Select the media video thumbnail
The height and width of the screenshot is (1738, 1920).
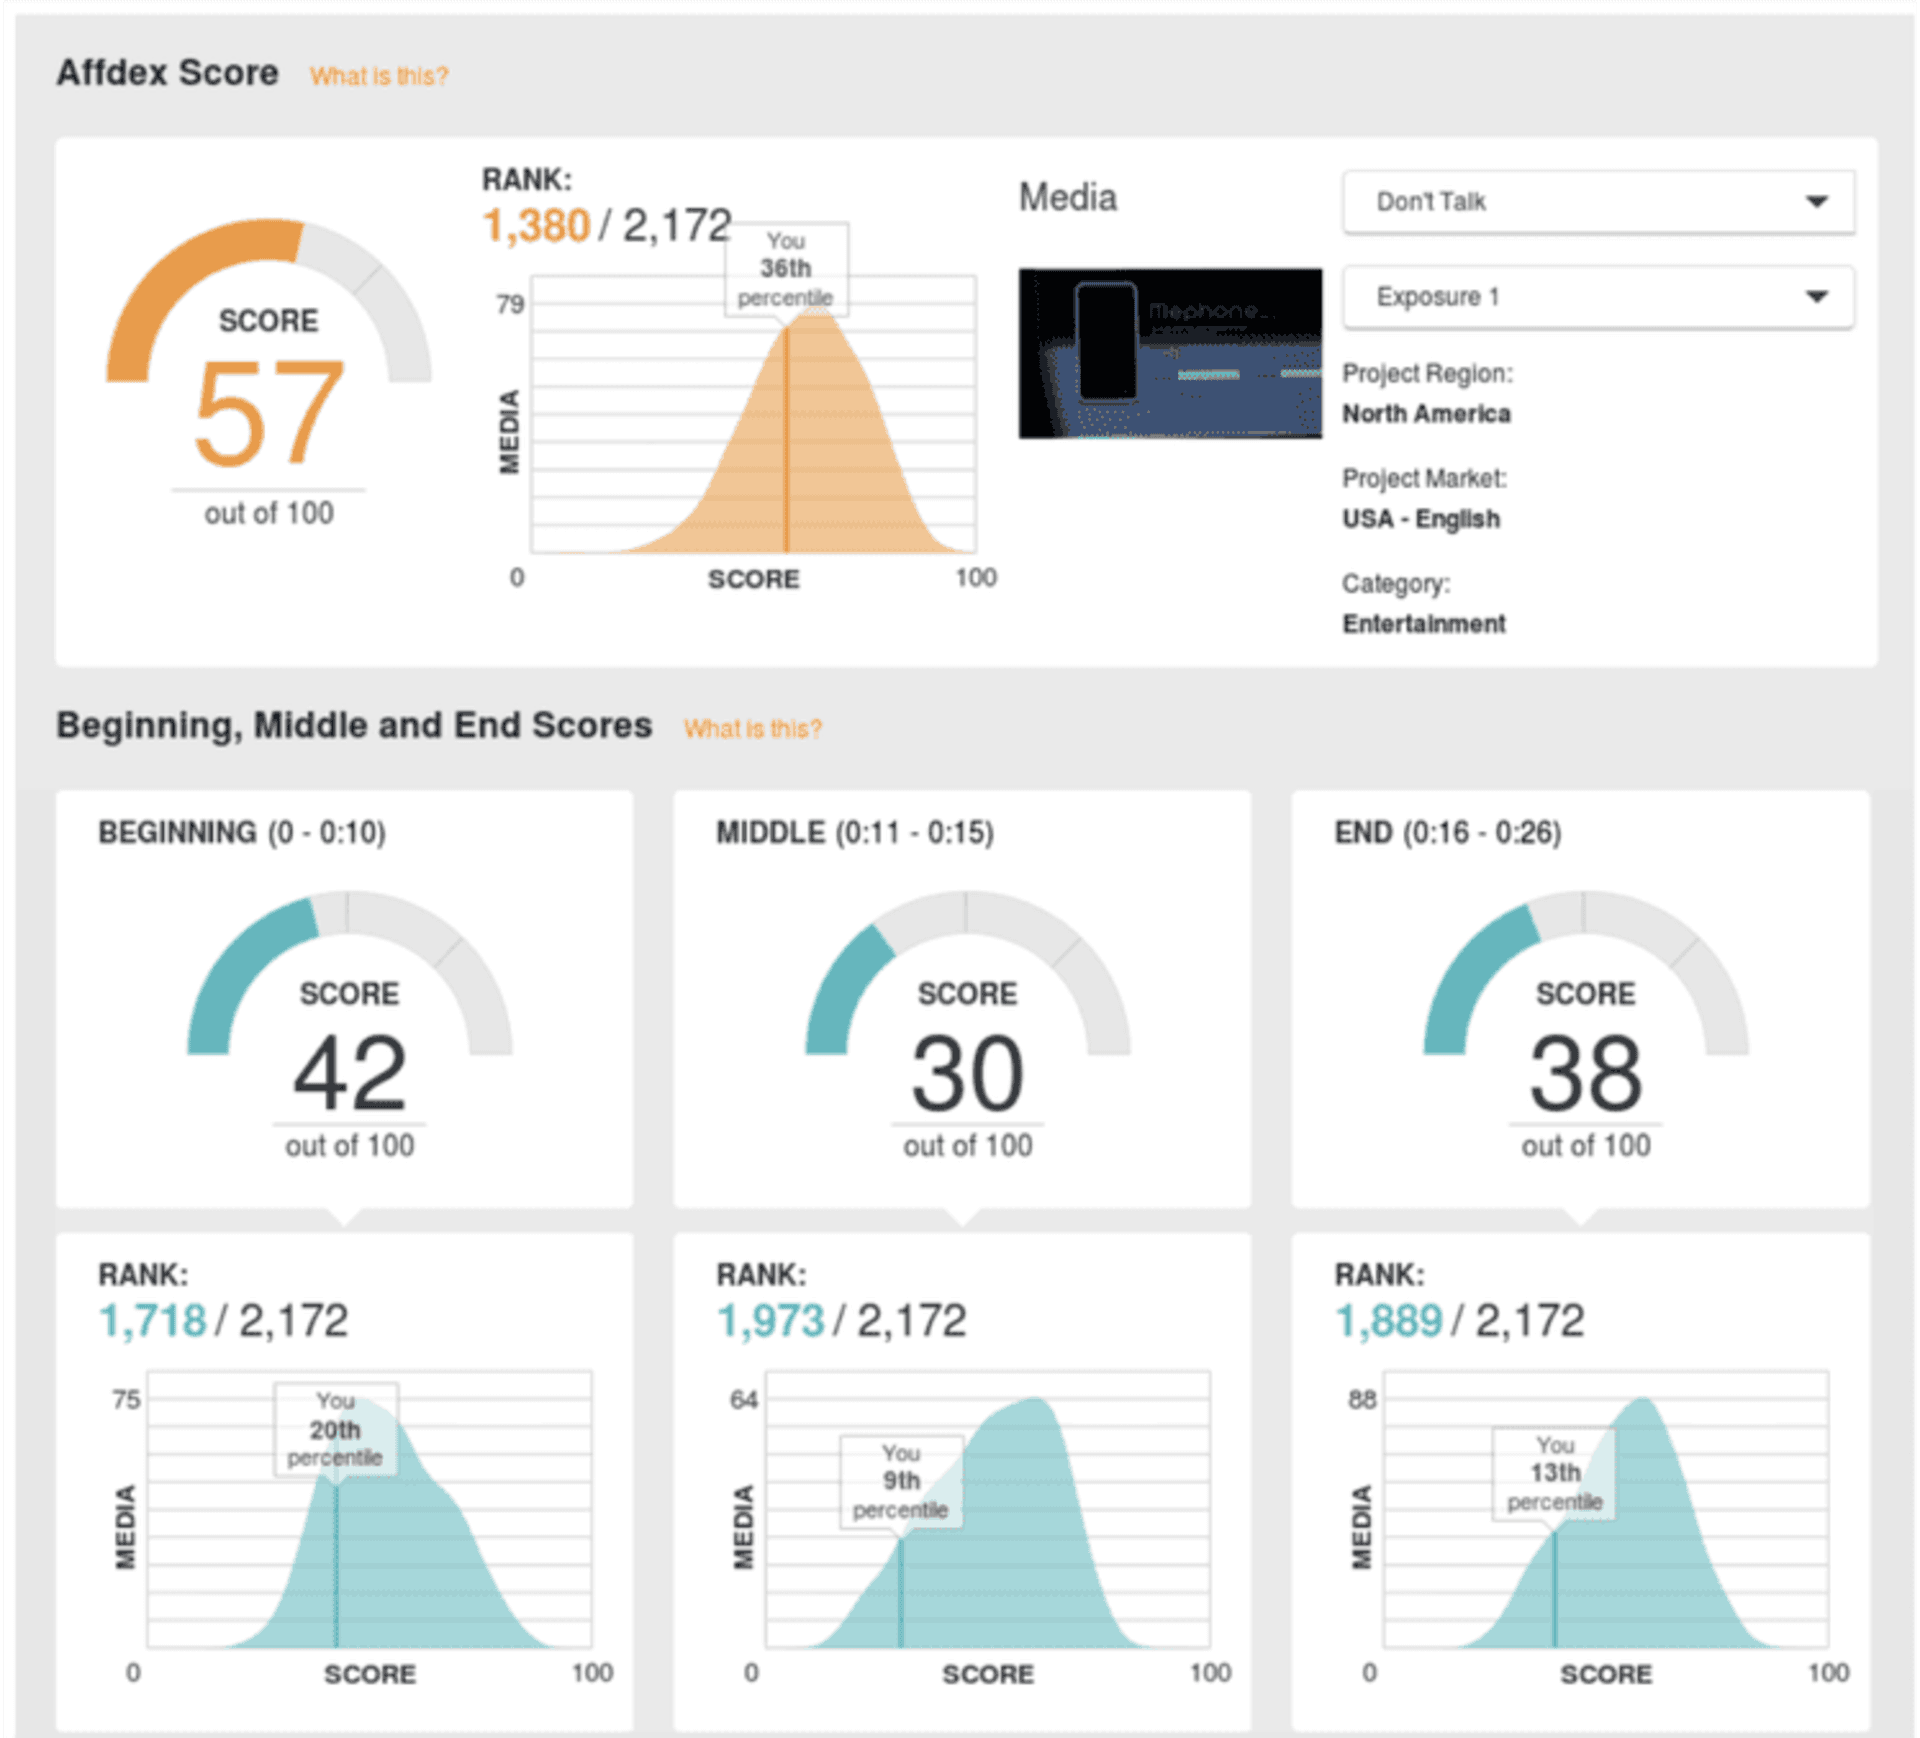pos(1168,352)
